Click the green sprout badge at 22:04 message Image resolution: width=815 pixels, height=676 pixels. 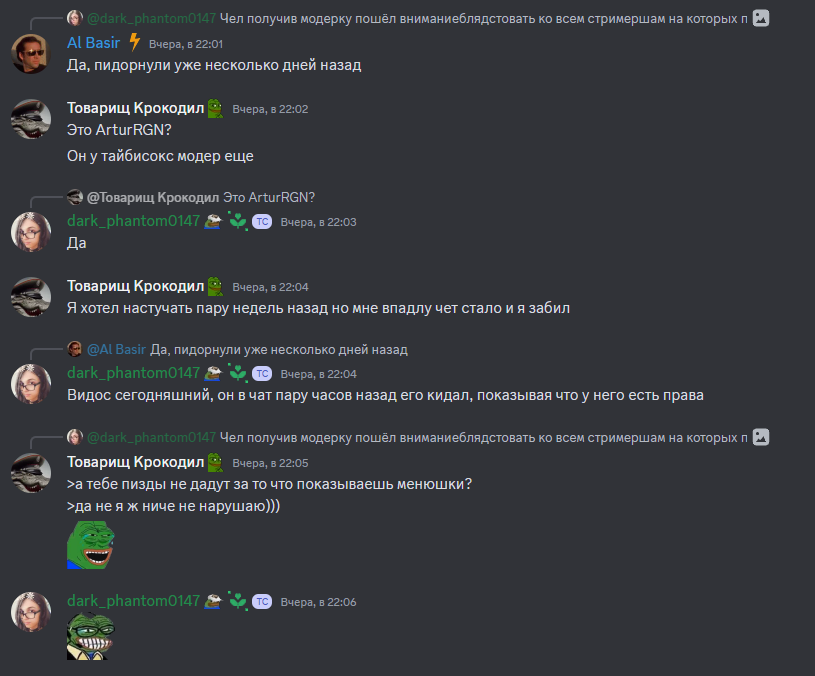point(238,374)
